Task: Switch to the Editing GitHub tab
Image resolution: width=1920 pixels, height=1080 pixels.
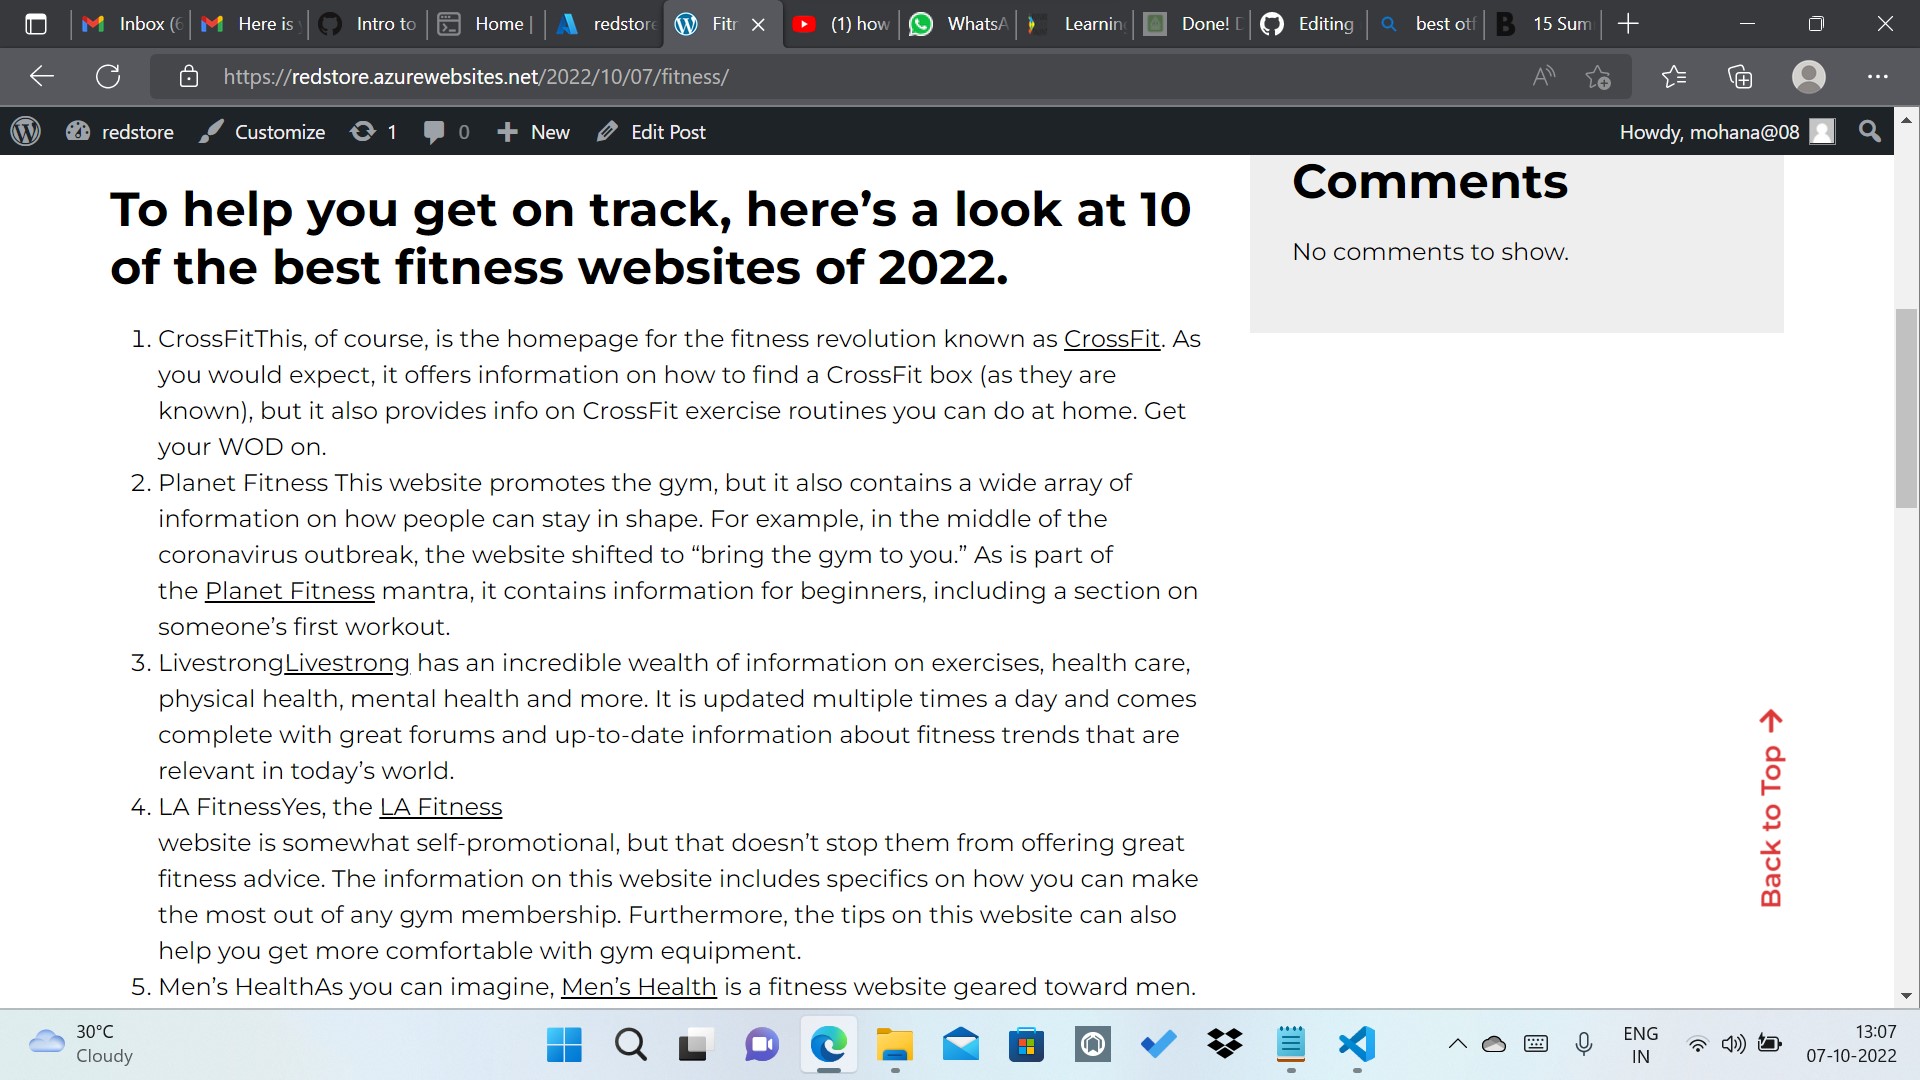Action: click(1308, 24)
